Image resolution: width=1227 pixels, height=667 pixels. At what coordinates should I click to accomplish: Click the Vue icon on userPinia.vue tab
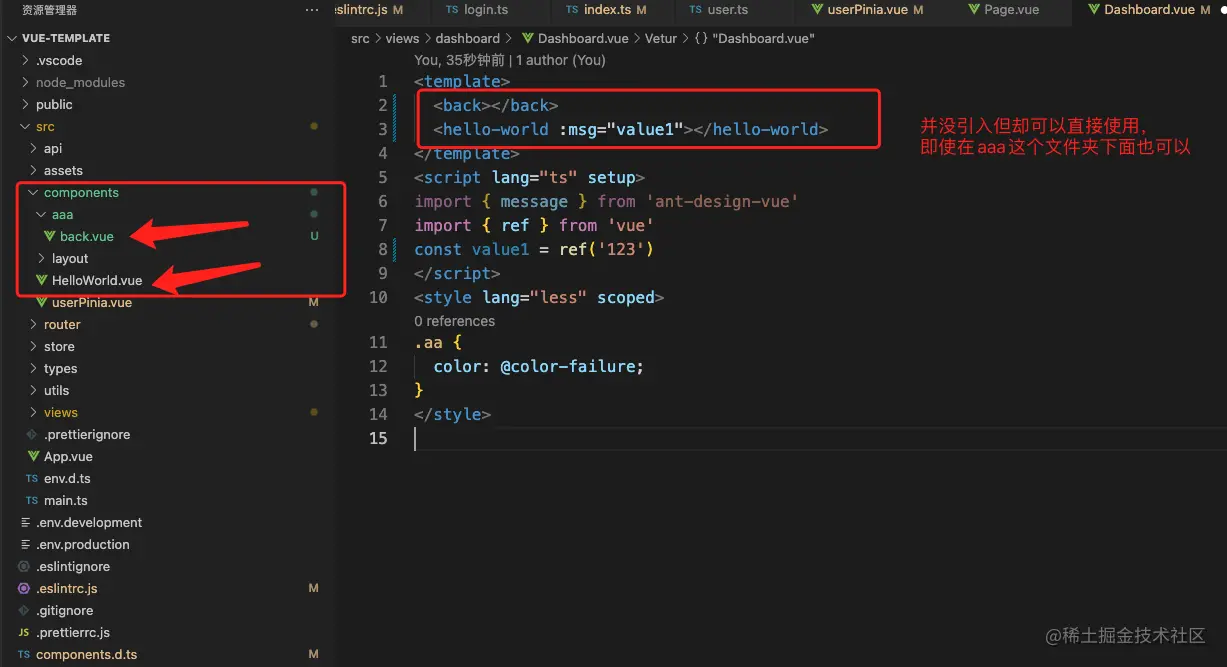(816, 9)
